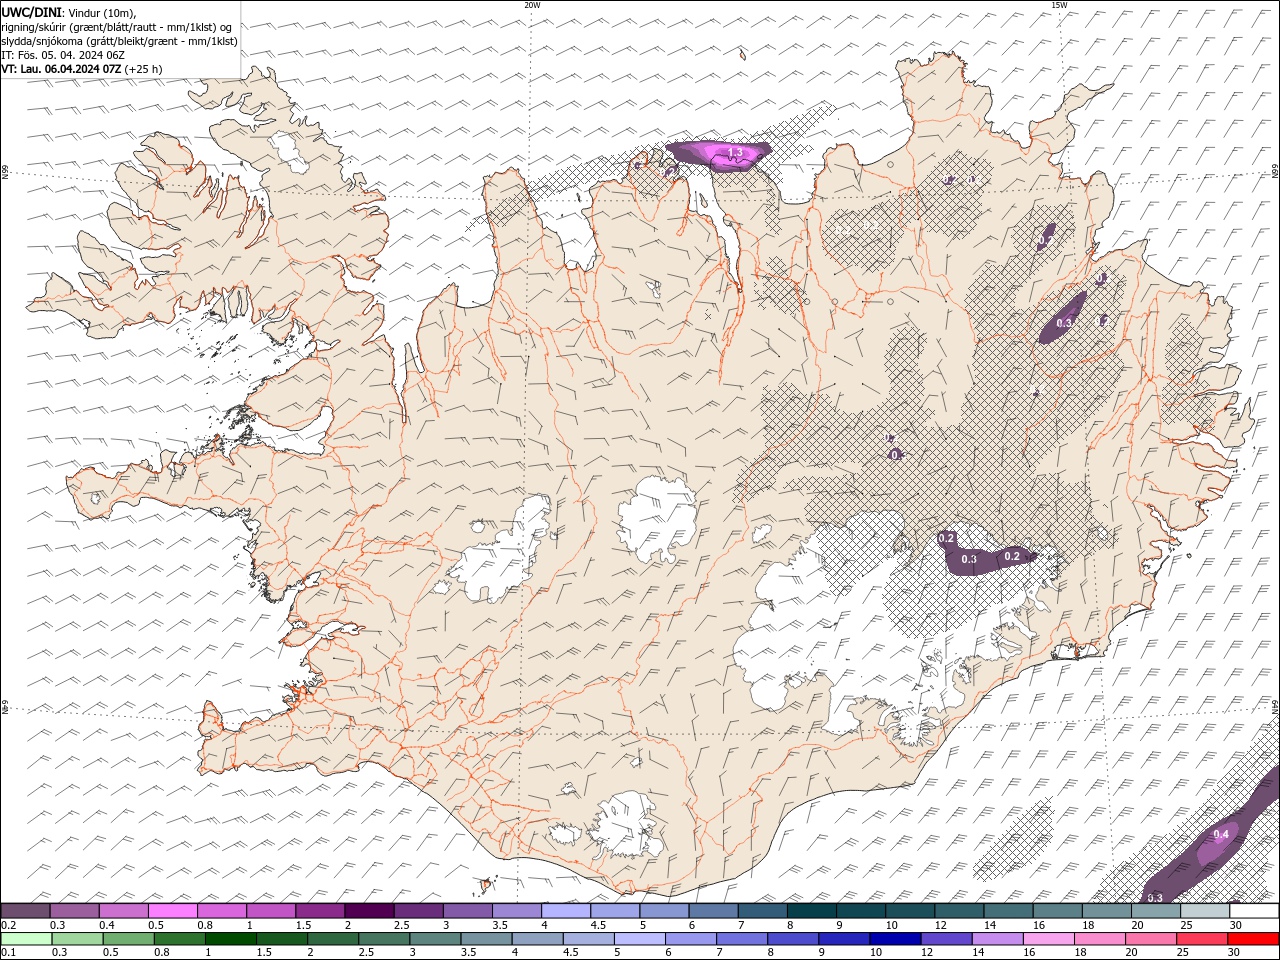Image resolution: width=1280 pixels, height=960 pixels.
Task: Click the deep blue rain swatch labeled 10
Action: point(895,939)
